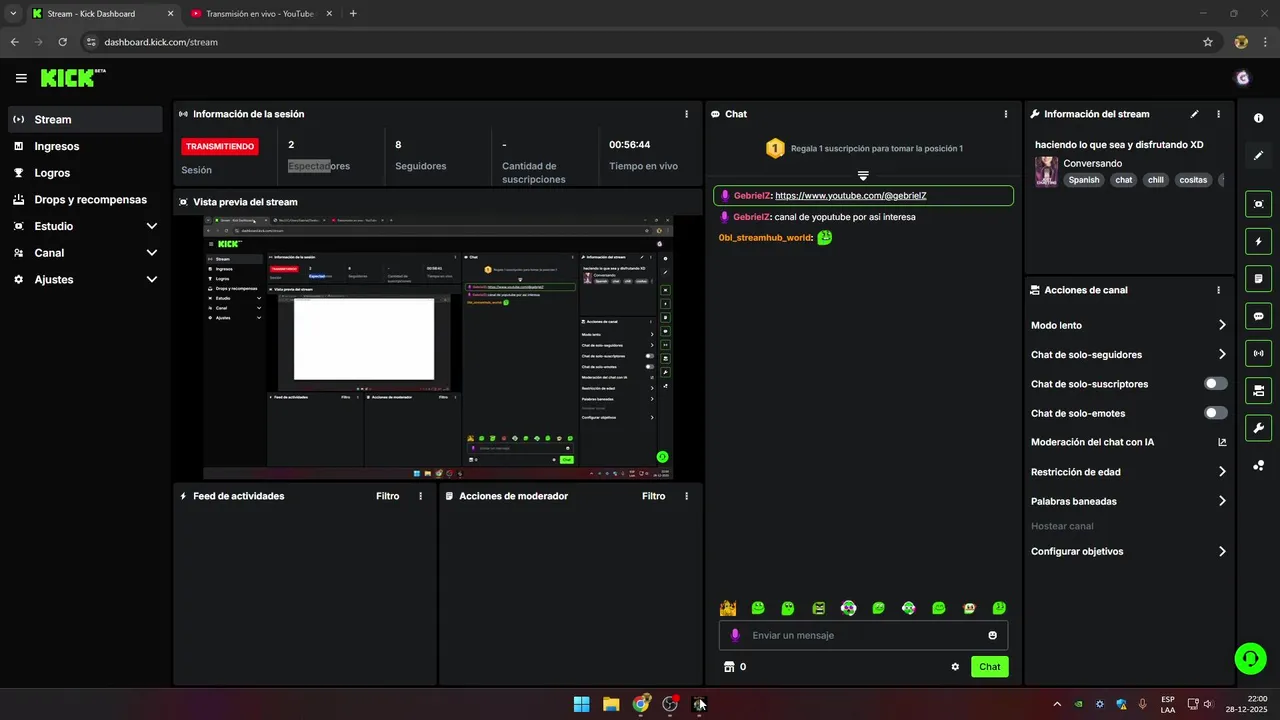Open a new browser tab
The height and width of the screenshot is (720, 1280).
353,14
